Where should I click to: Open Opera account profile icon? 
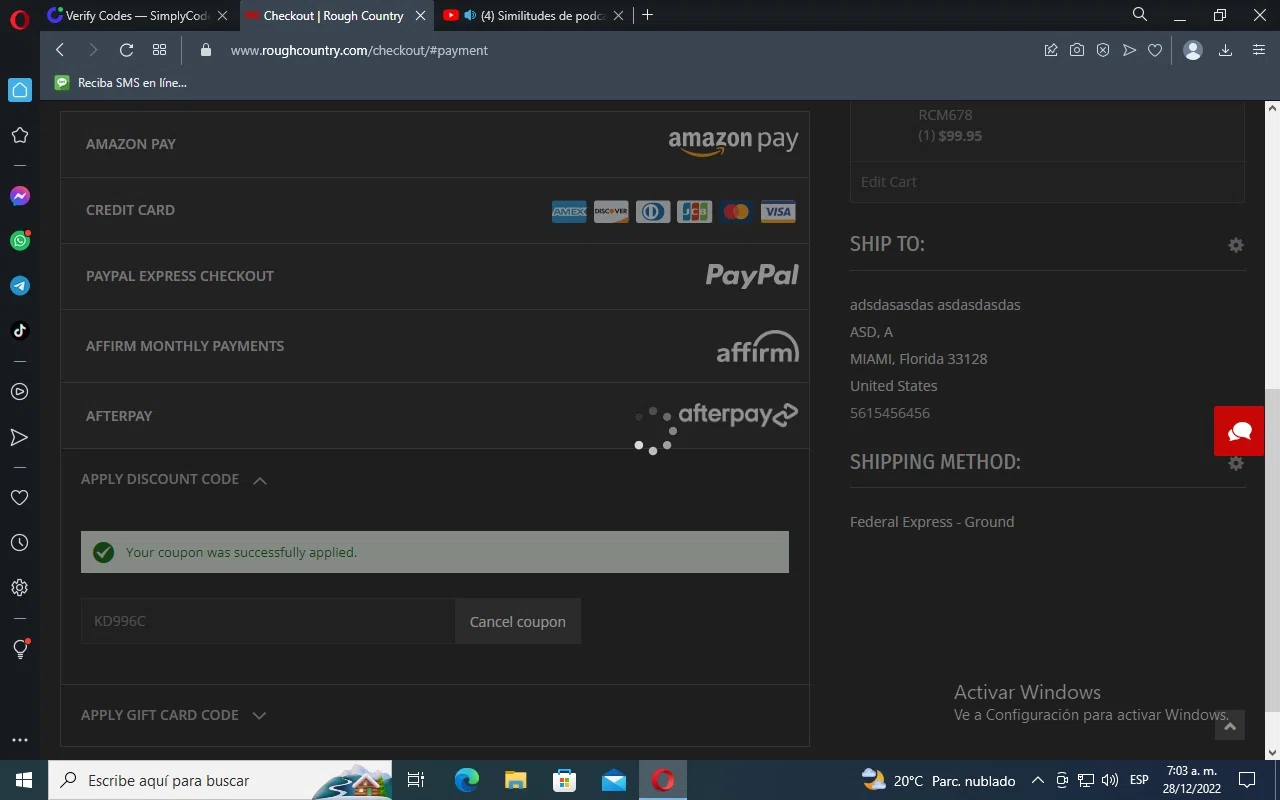coord(1193,50)
